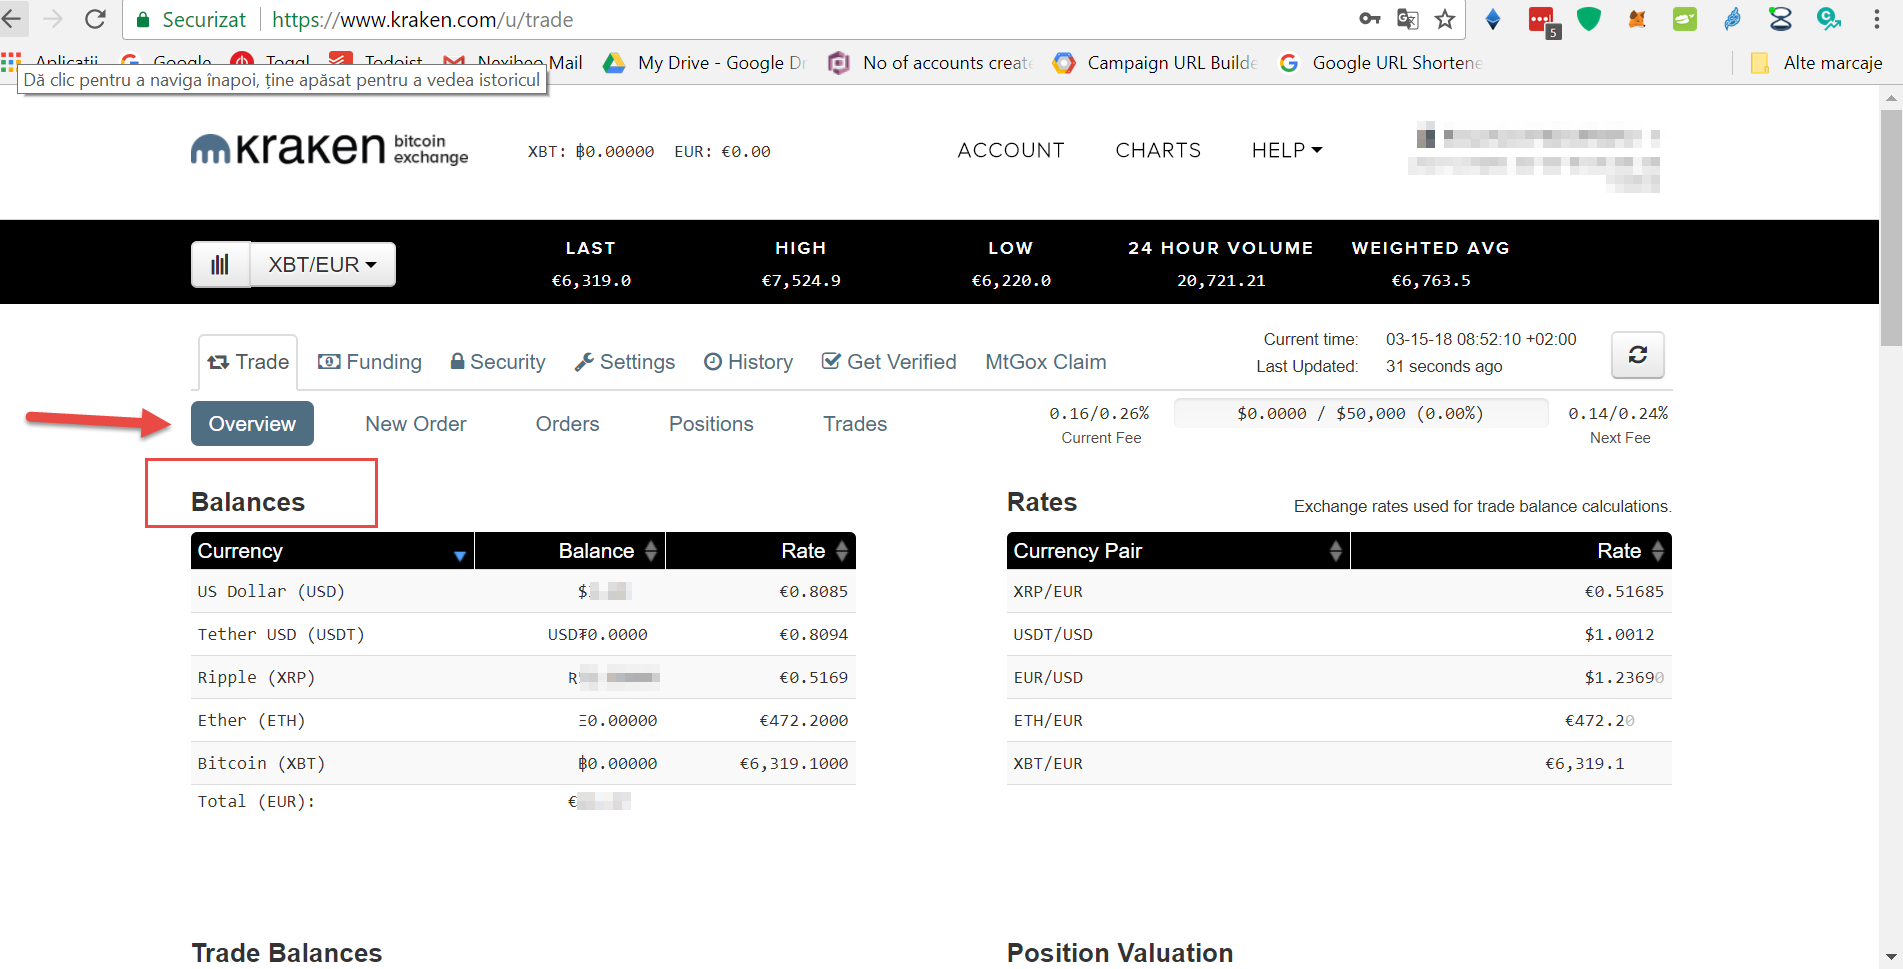Click the blue diamond extension icon
Image resolution: width=1903 pixels, height=969 pixels.
(x=1493, y=19)
